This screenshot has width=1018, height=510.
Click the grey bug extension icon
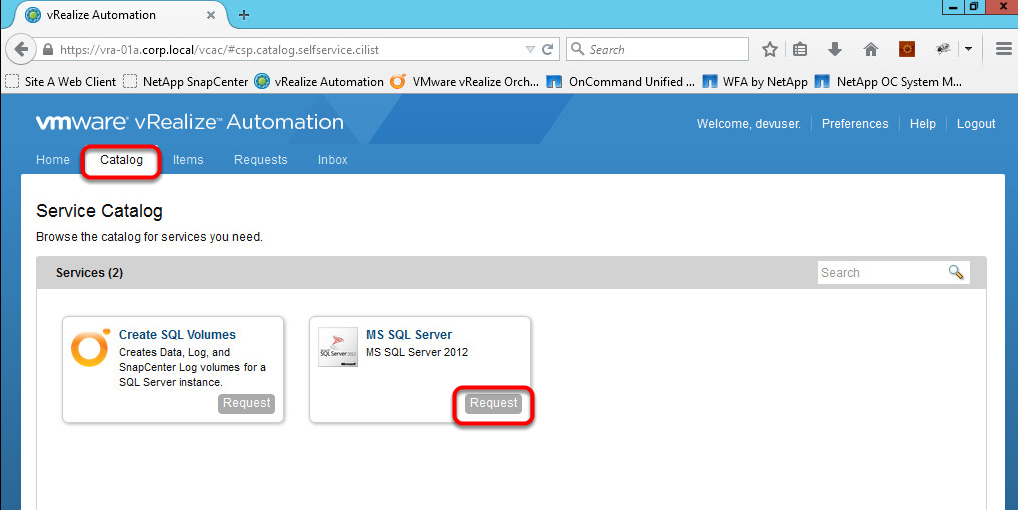(943, 49)
